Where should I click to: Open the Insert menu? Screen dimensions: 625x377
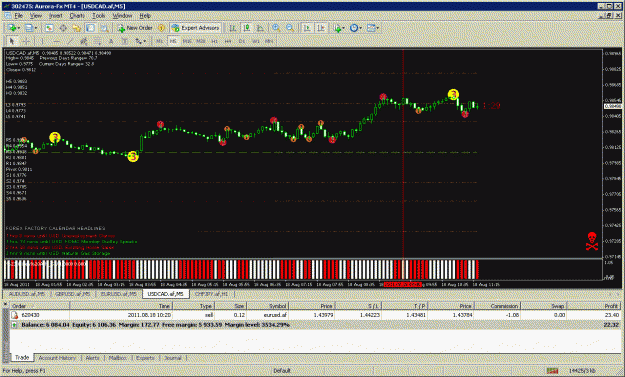pos(55,16)
